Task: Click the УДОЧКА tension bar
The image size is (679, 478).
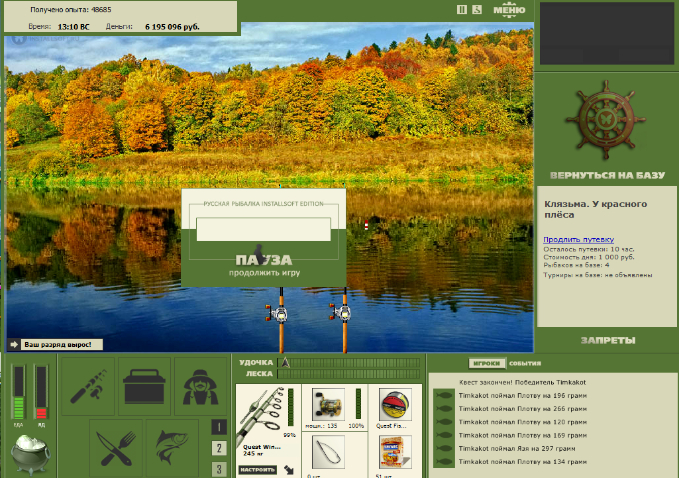Action: tap(349, 362)
